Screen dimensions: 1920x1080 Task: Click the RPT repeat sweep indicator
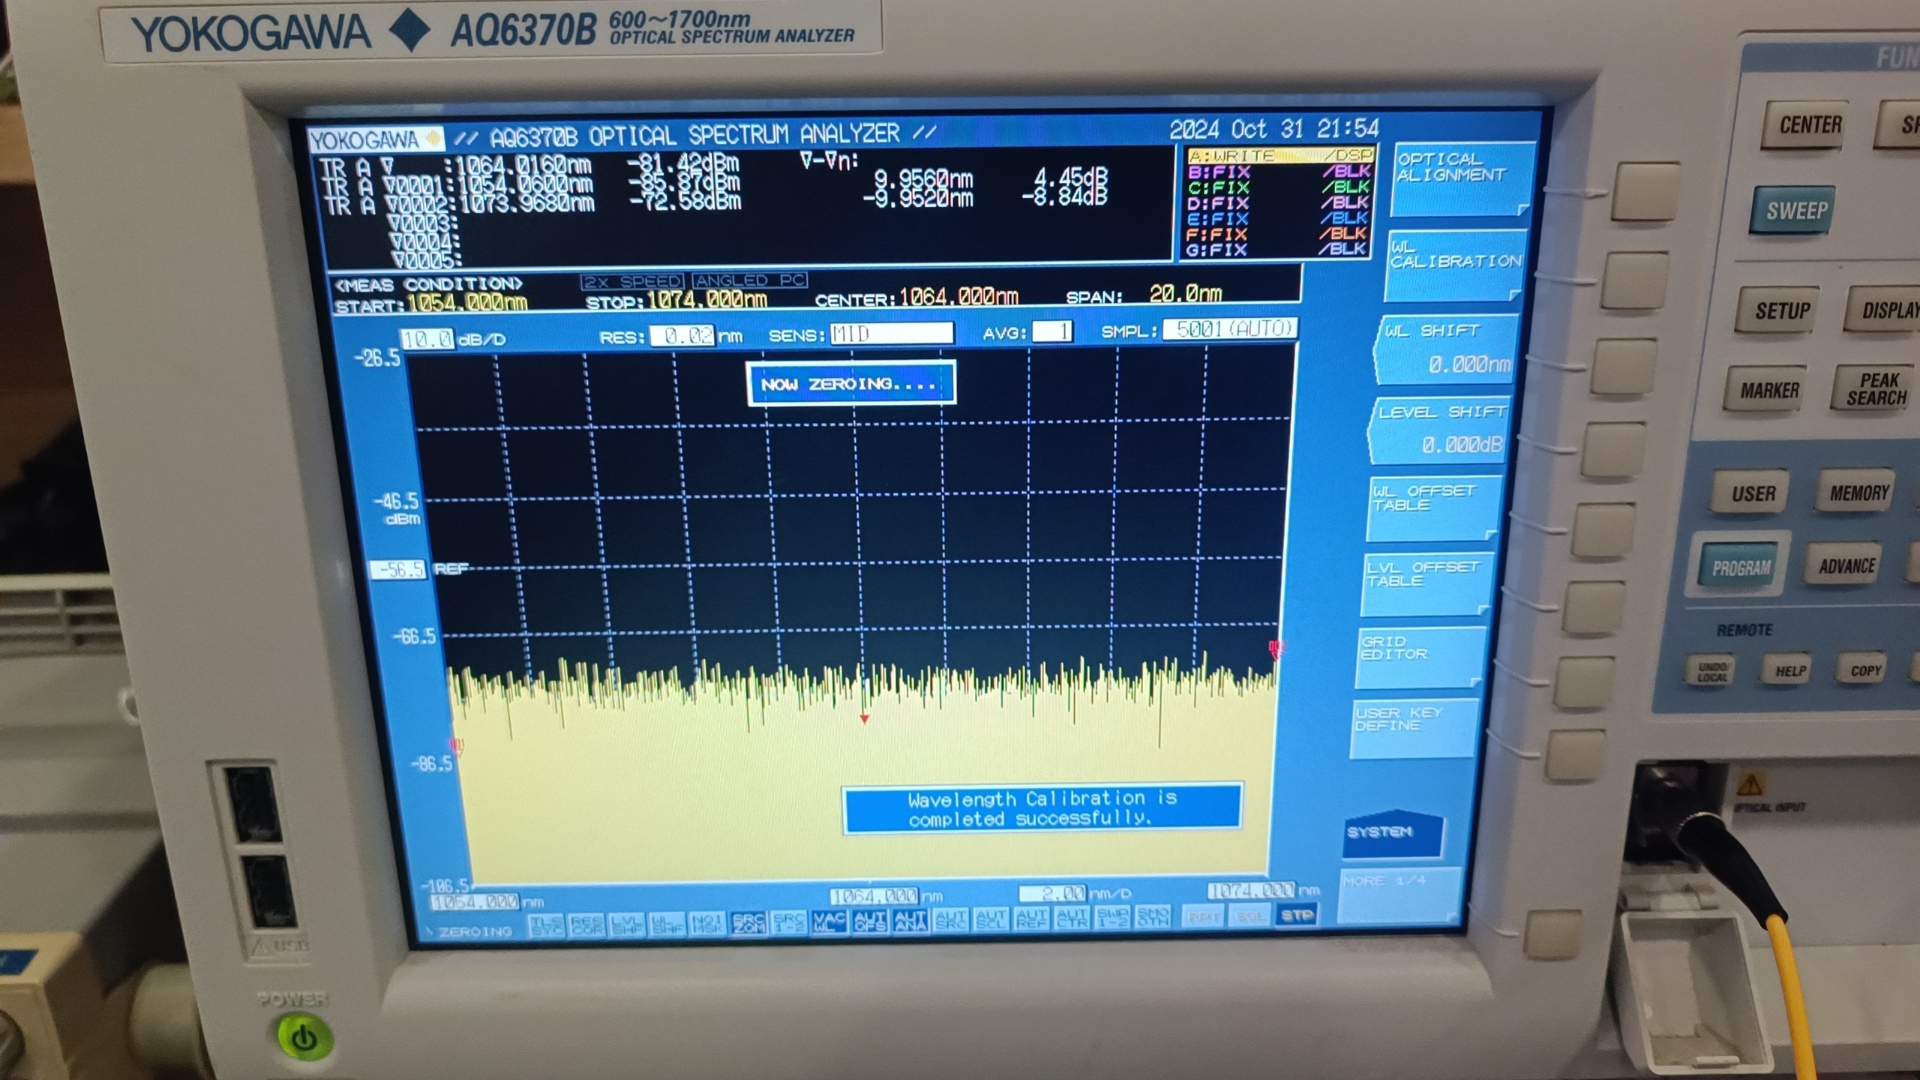point(1205,916)
